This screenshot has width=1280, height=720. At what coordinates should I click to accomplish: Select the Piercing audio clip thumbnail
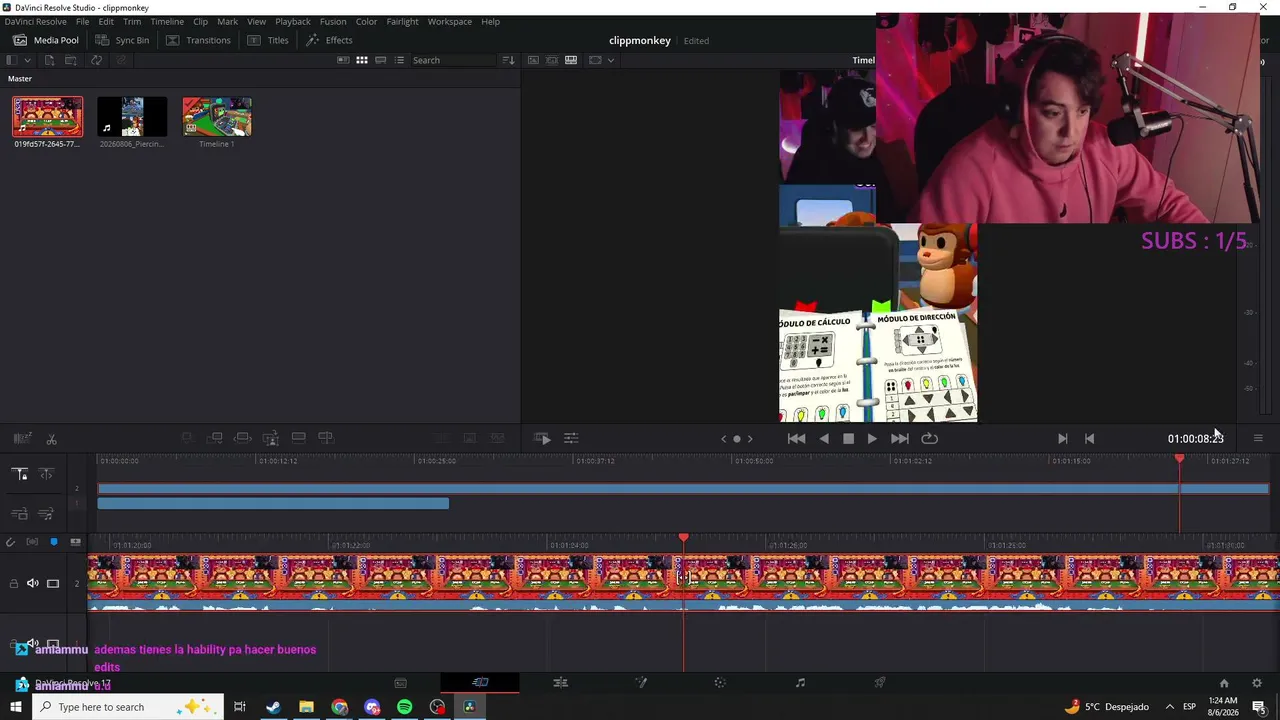click(132, 117)
